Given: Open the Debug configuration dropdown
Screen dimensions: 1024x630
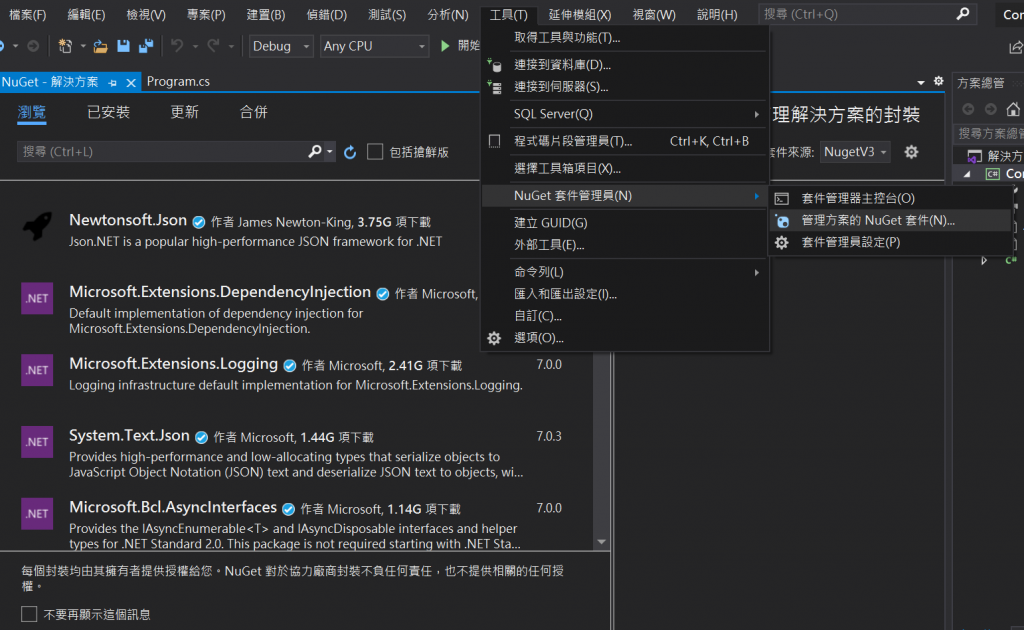Looking at the screenshot, I should tap(281, 46).
